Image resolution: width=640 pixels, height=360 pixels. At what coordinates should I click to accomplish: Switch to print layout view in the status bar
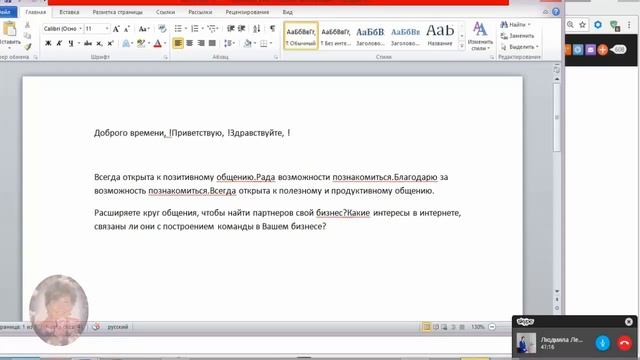(426, 327)
